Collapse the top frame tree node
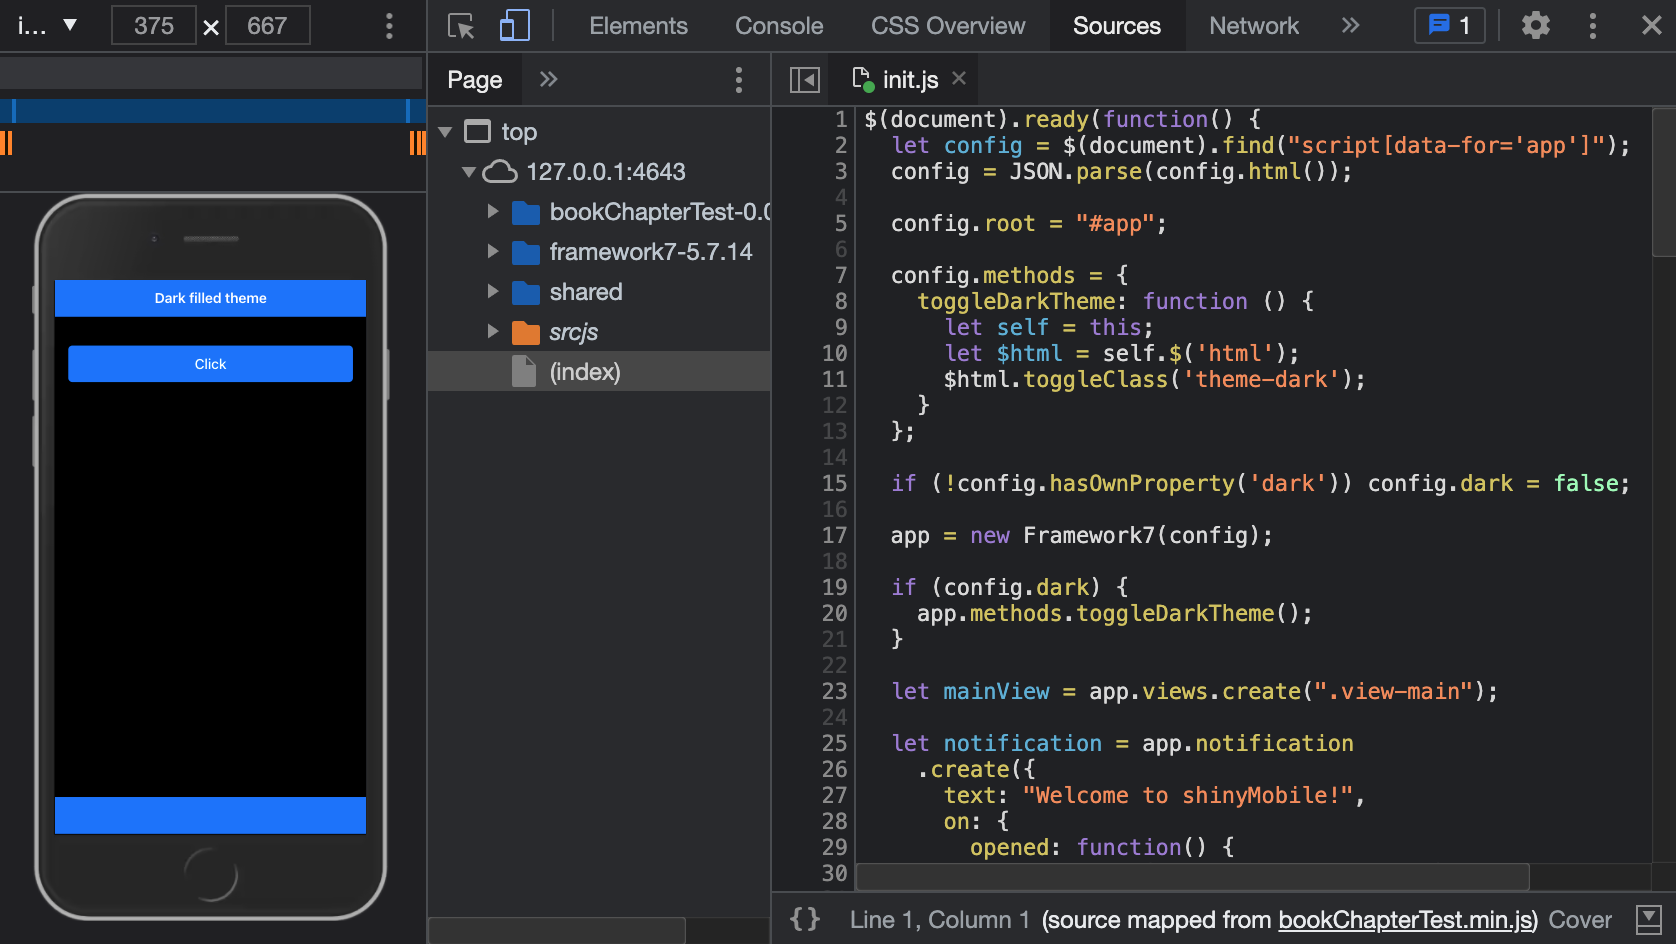 445,132
